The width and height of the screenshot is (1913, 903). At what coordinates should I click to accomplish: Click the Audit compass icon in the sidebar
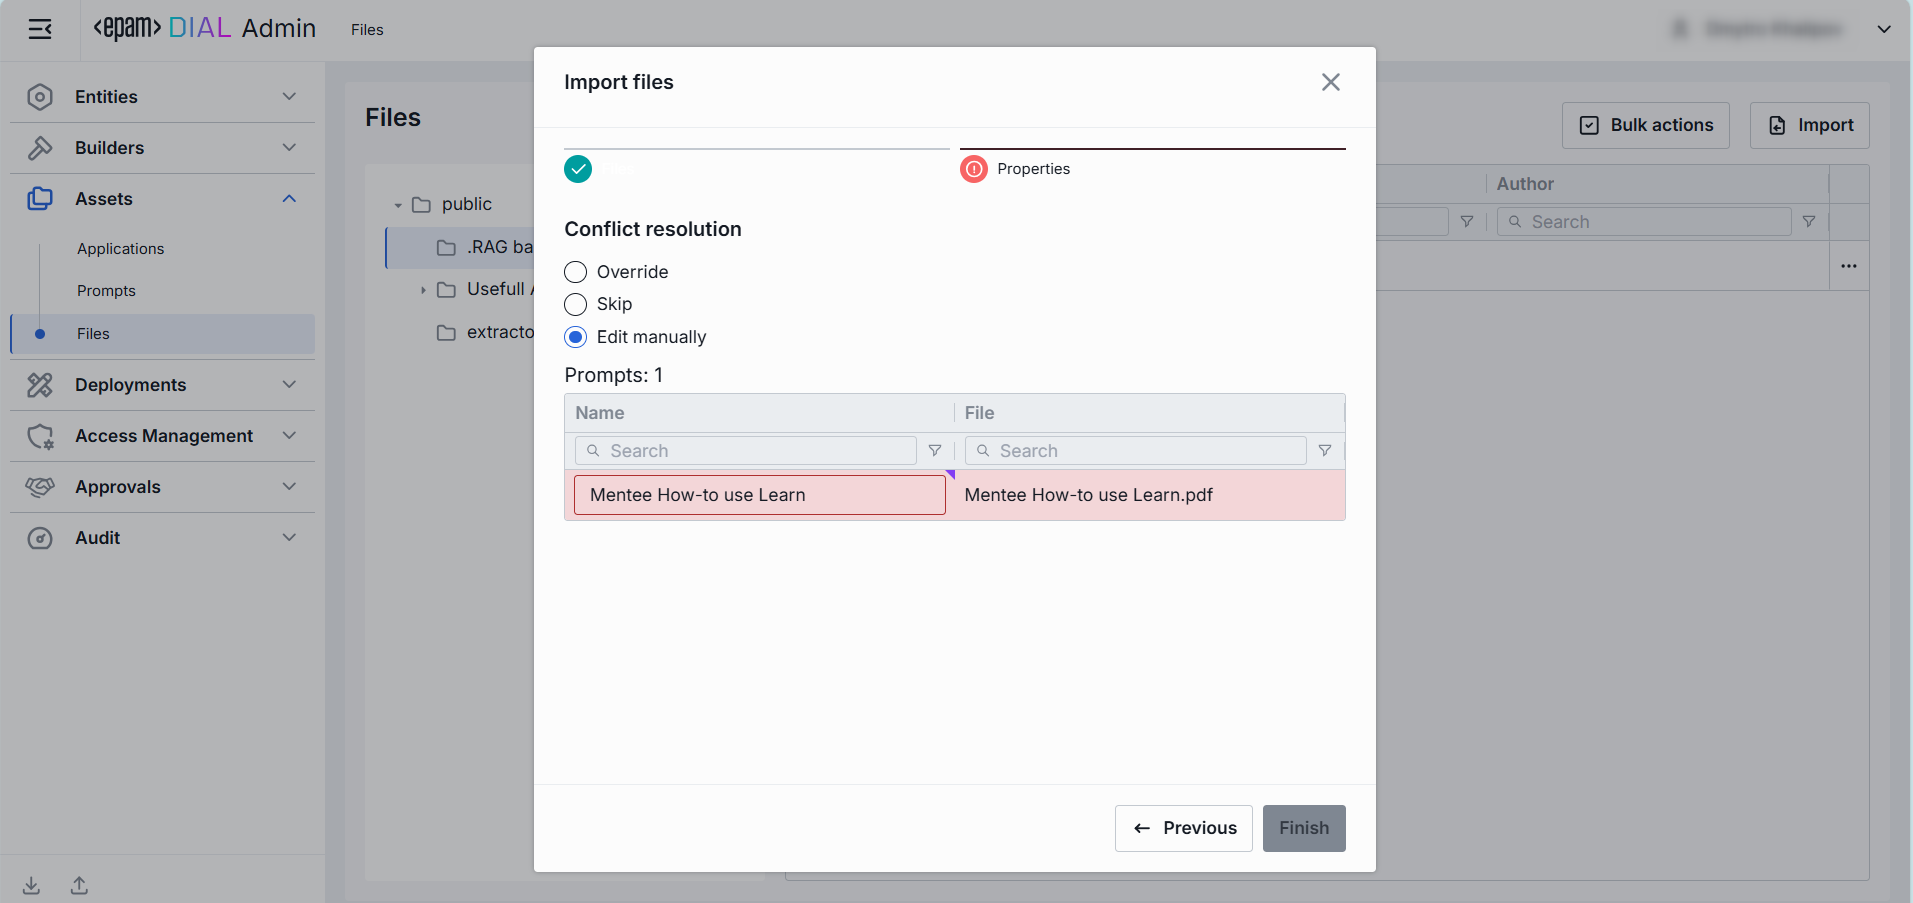click(40, 538)
